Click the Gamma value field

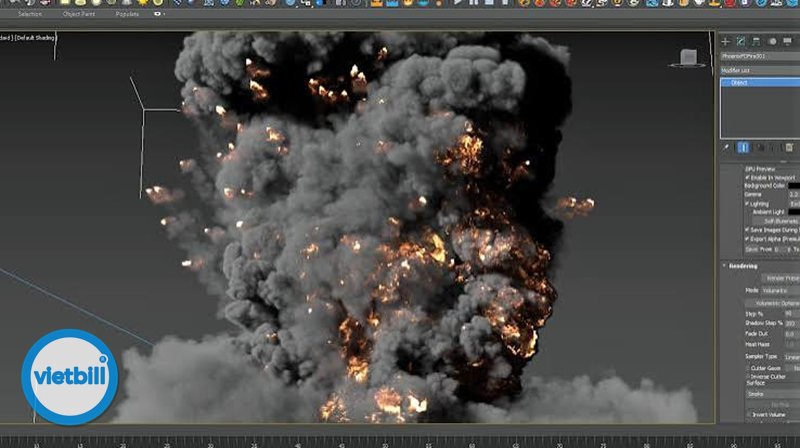[x=794, y=194]
